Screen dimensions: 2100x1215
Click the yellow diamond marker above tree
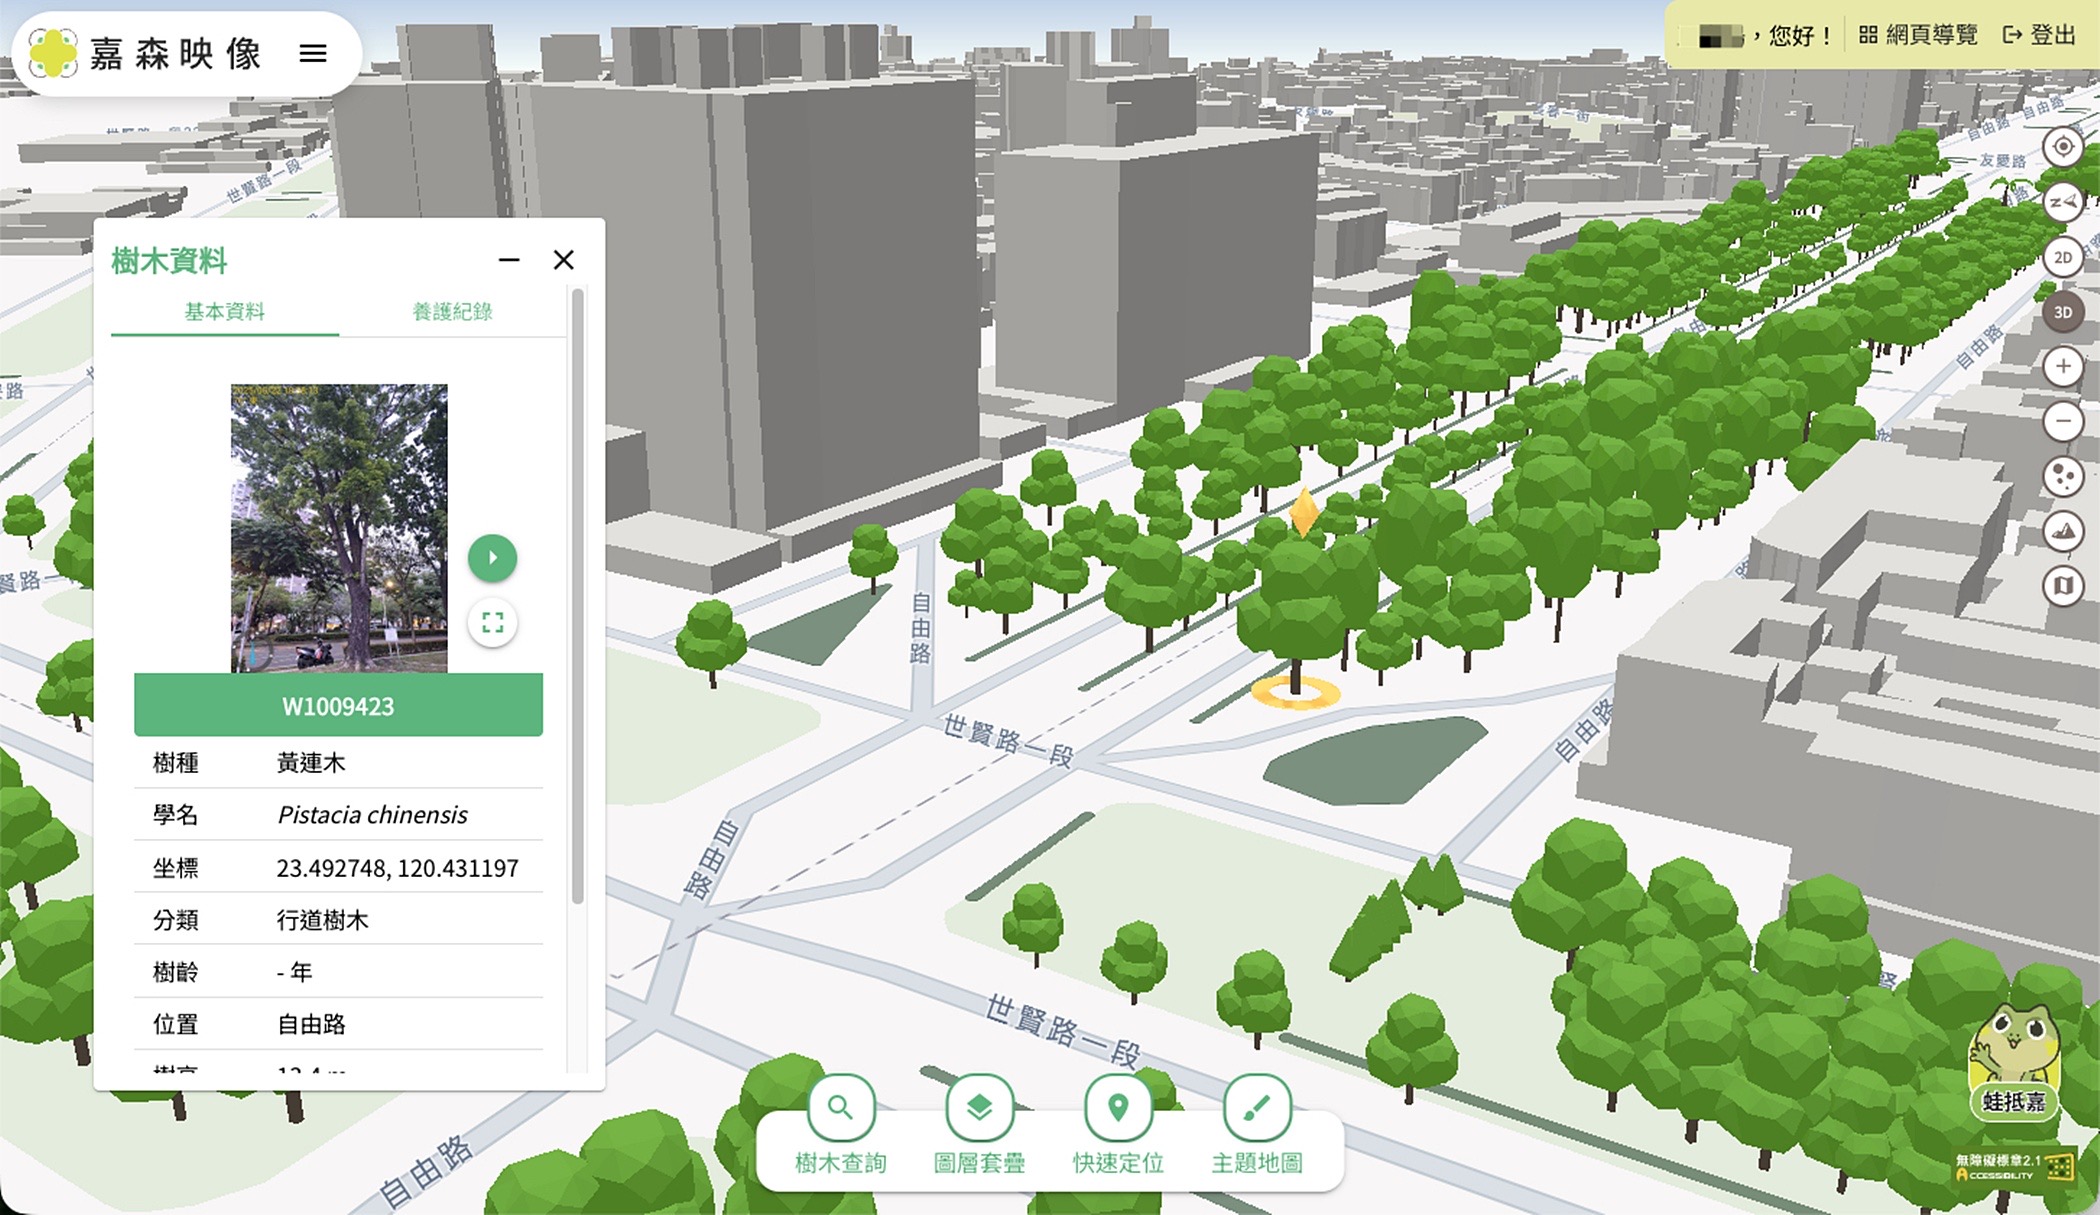click(x=1303, y=511)
